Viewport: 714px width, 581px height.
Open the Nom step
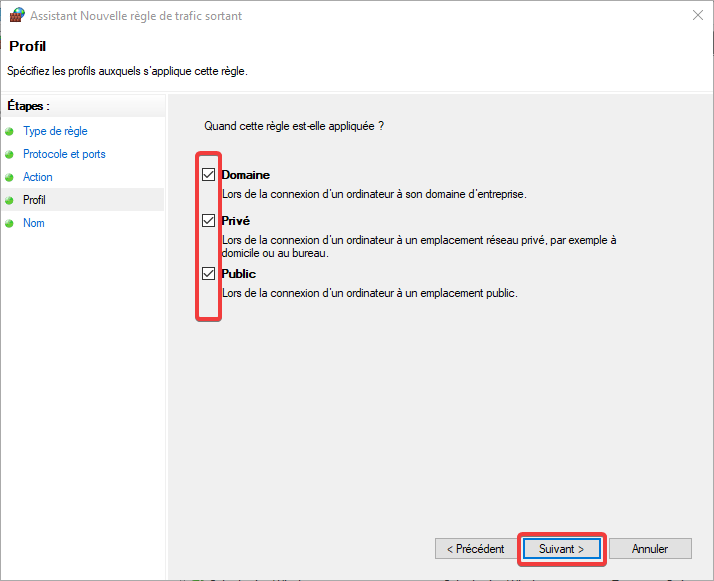coord(34,223)
